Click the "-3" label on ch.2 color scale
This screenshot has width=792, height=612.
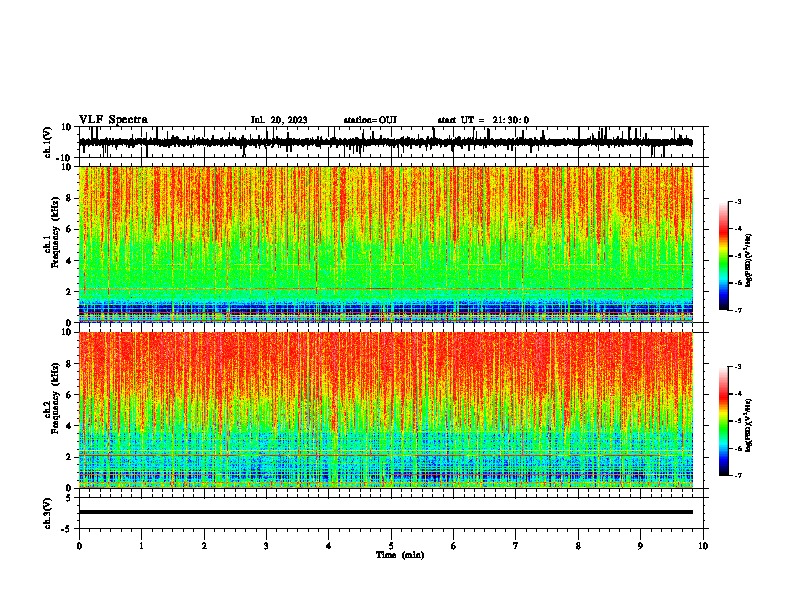[738, 367]
